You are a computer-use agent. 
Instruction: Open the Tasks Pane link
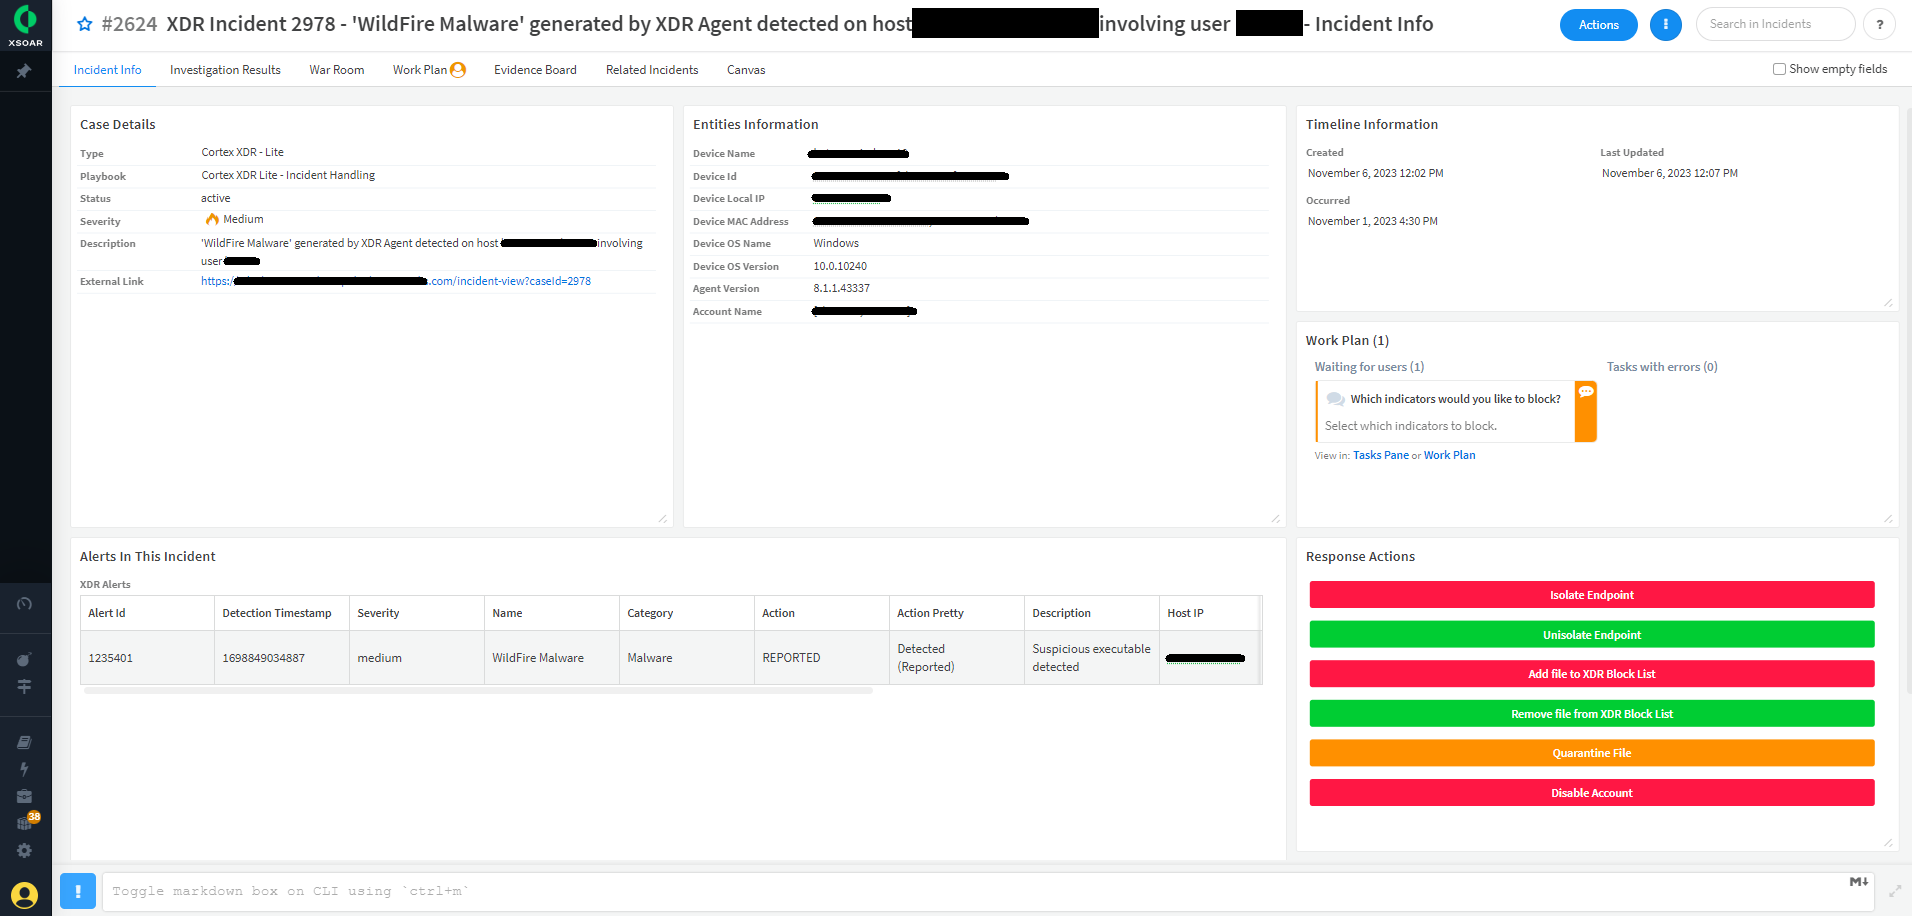pyautogui.click(x=1381, y=455)
